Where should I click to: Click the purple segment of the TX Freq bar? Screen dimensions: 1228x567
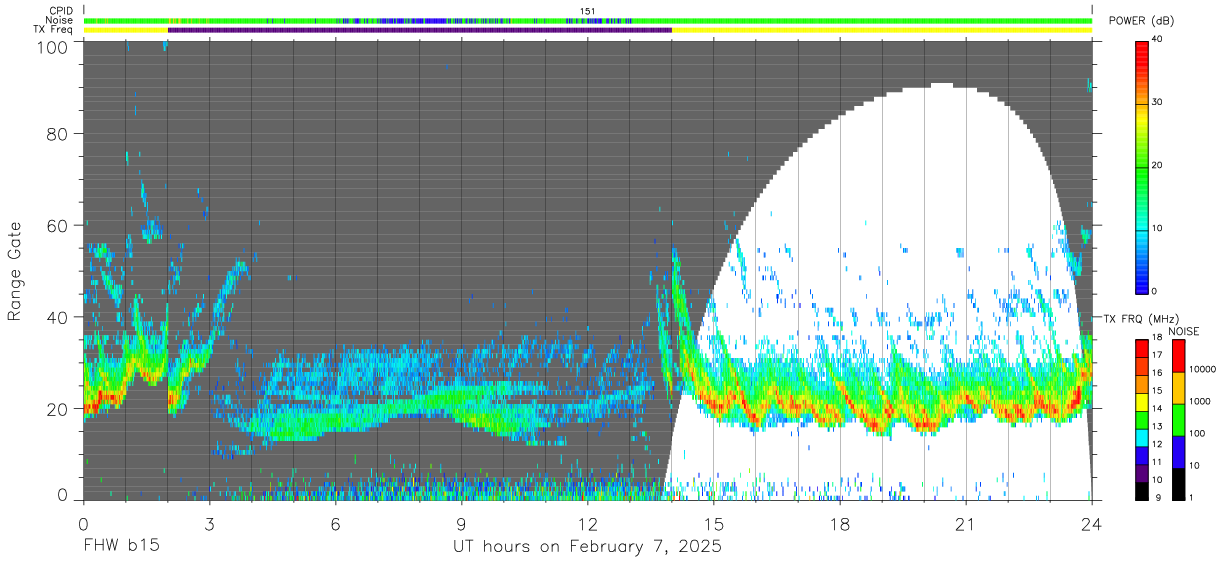click(420, 30)
